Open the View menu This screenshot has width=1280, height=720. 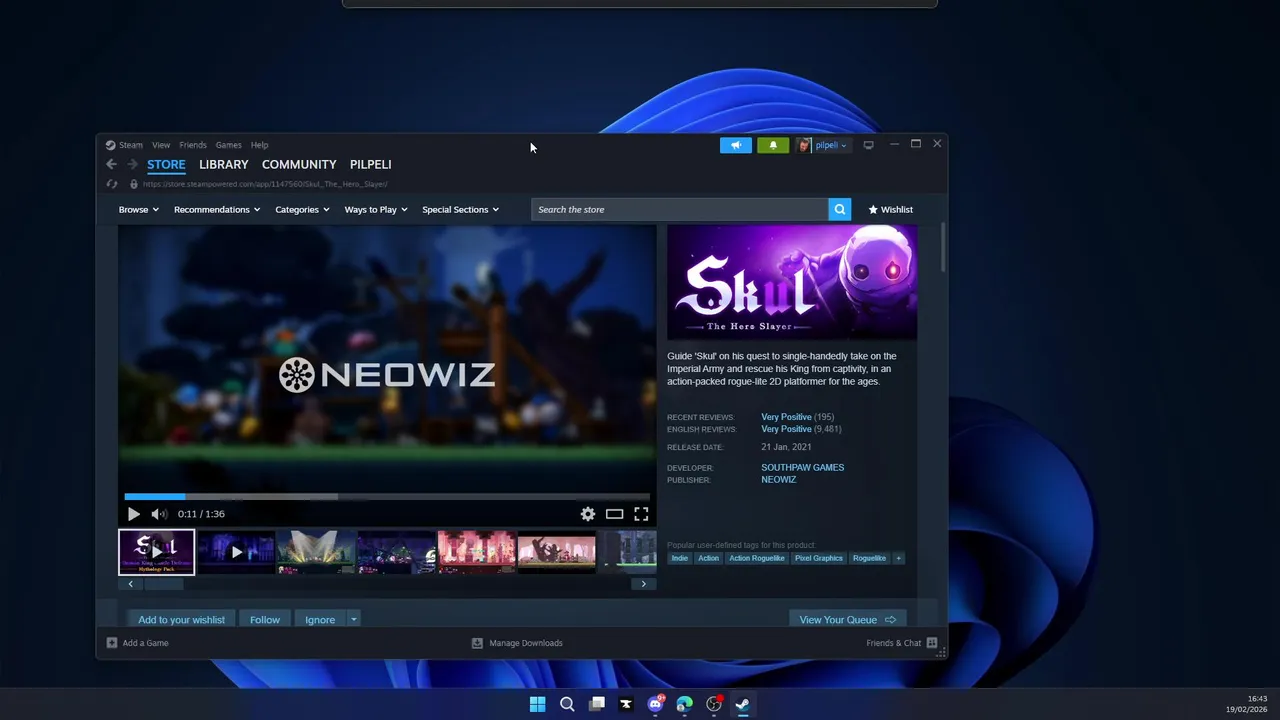tap(161, 145)
